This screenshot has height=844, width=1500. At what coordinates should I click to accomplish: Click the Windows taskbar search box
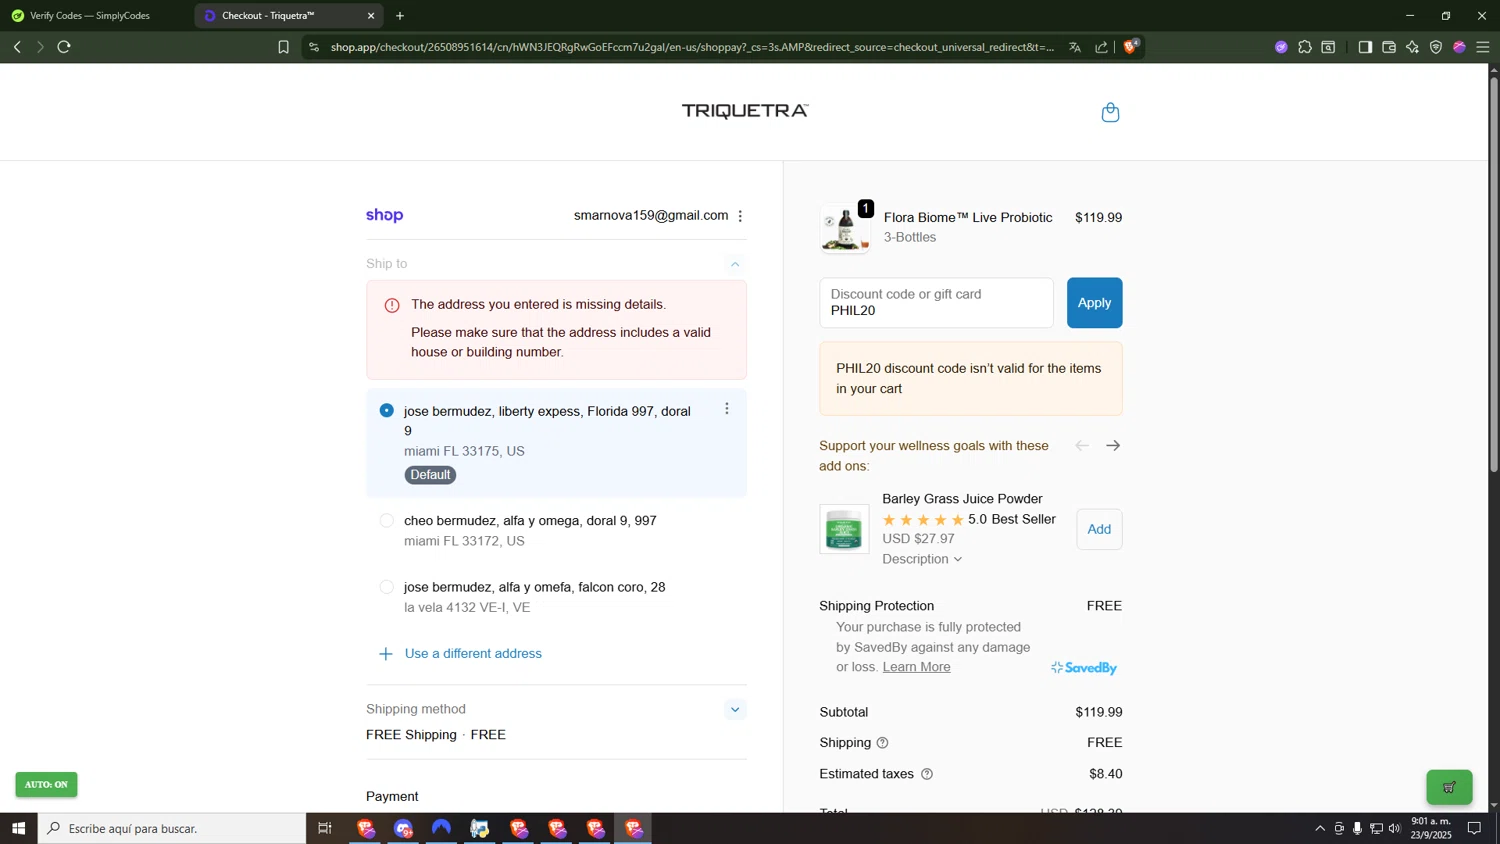click(172, 828)
